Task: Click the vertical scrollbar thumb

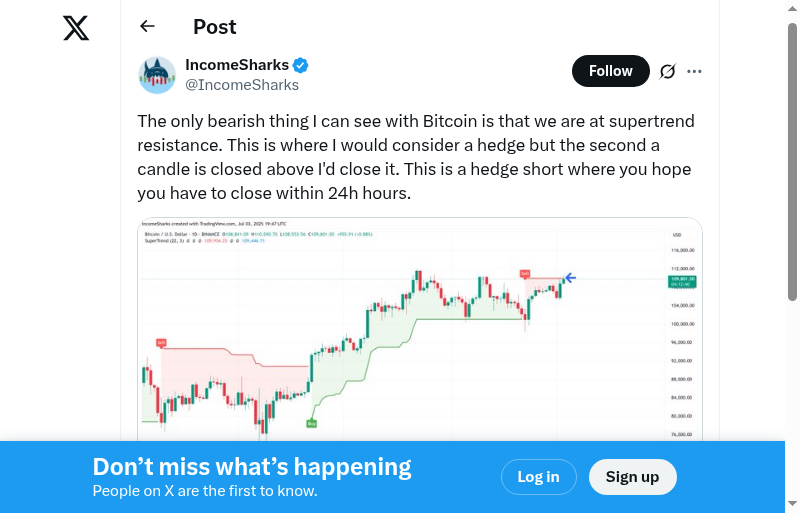Action: (793, 160)
